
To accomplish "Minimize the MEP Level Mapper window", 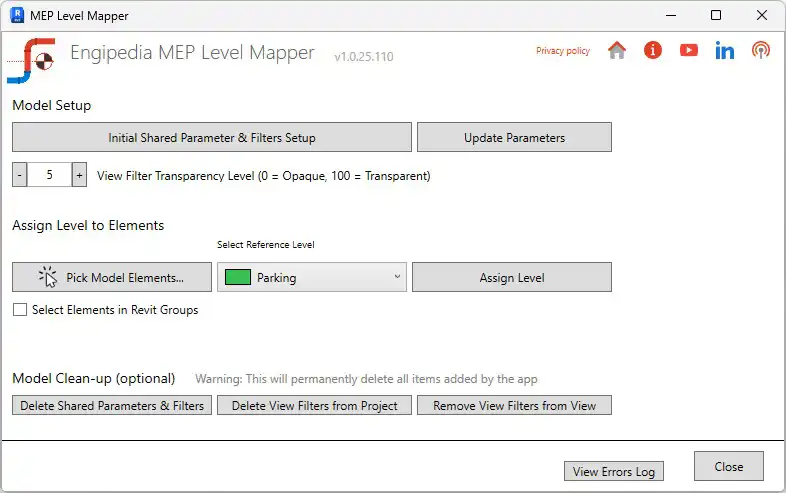I will pos(671,15).
